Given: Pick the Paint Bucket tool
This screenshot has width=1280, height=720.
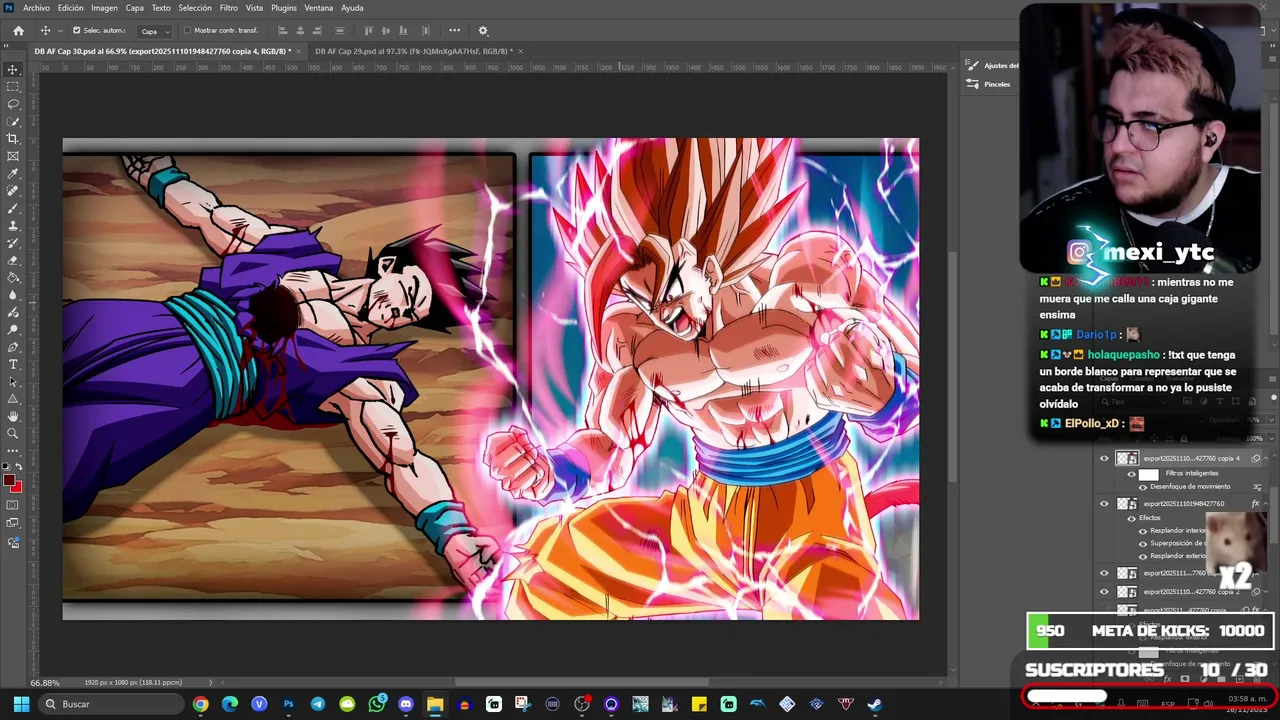Looking at the screenshot, I should tap(13, 278).
